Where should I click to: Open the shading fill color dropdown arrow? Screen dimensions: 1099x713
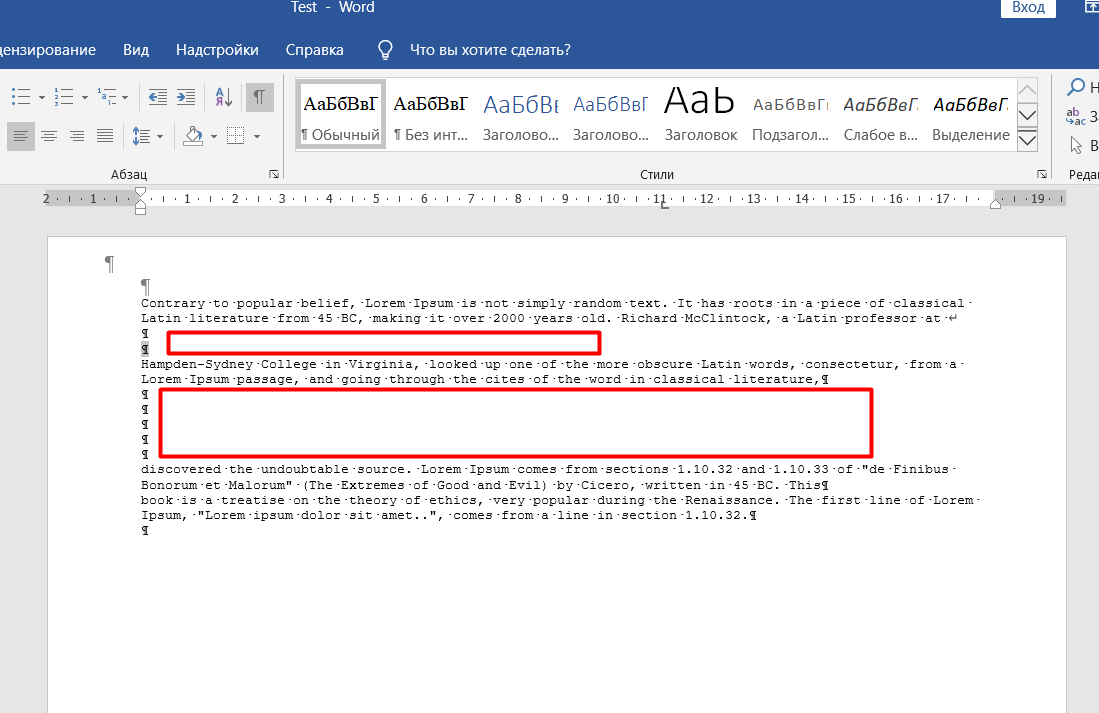pos(212,136)
